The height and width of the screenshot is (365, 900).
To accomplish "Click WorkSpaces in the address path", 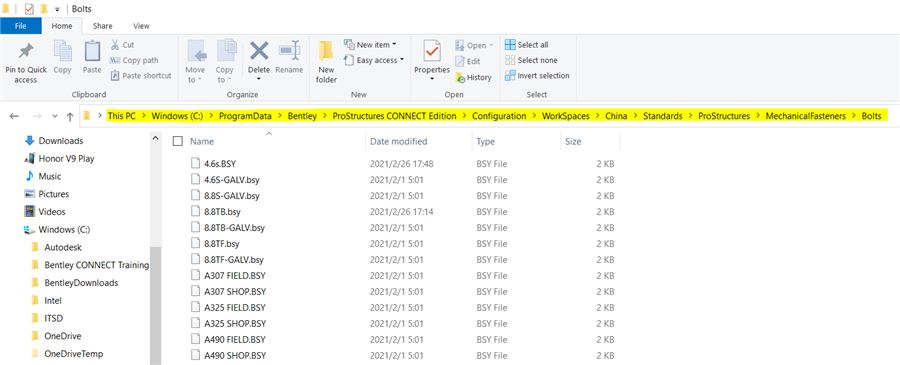I will tap(565, 116).
